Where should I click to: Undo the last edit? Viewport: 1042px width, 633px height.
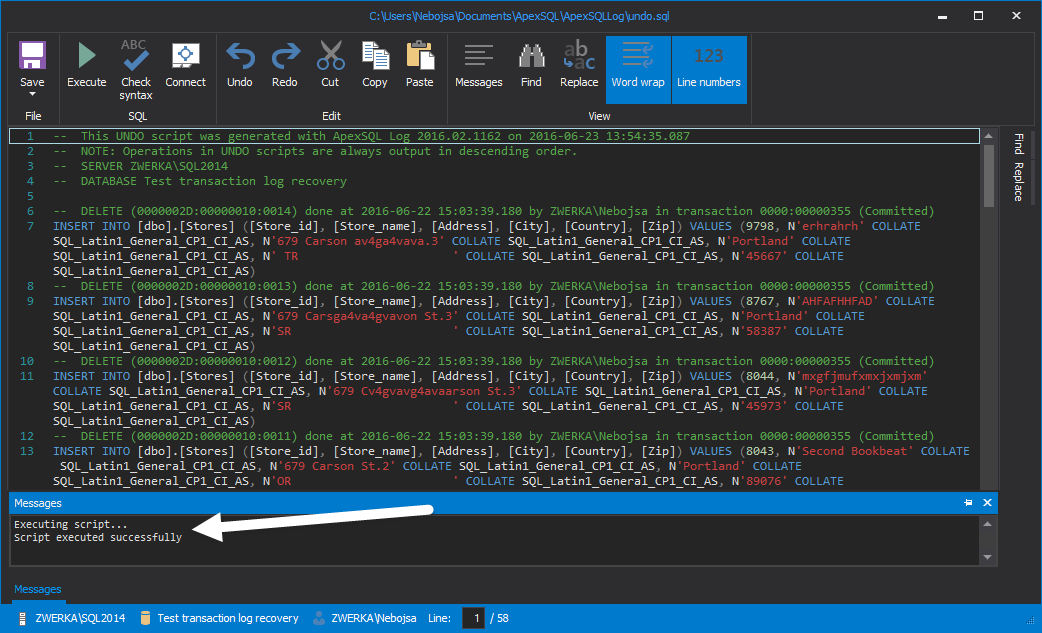point(240,64)
